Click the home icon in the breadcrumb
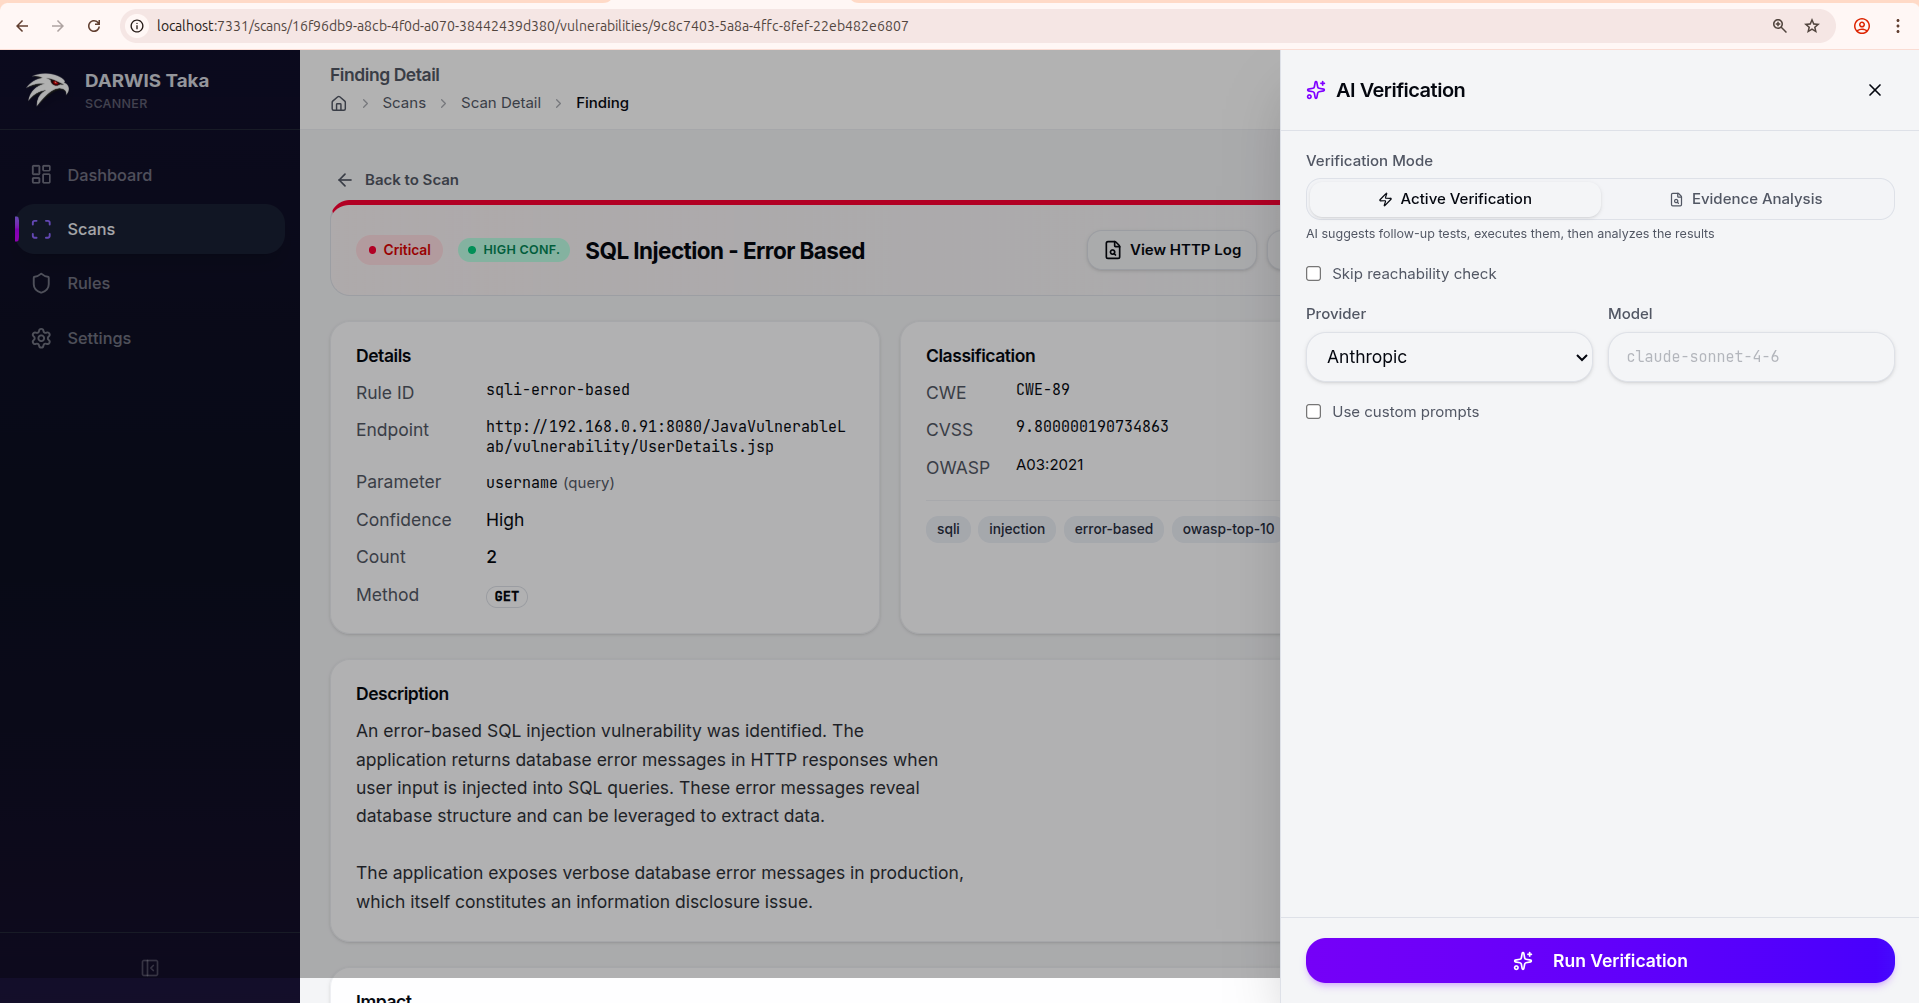This screenshot has width=1919, height=1003. click(338, 103)
